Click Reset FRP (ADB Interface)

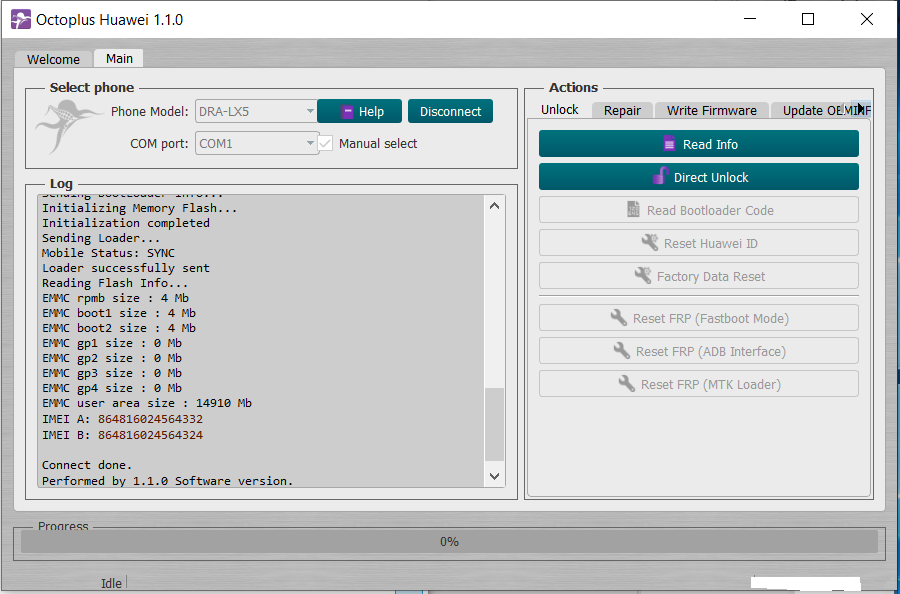[x=699, y=351]
